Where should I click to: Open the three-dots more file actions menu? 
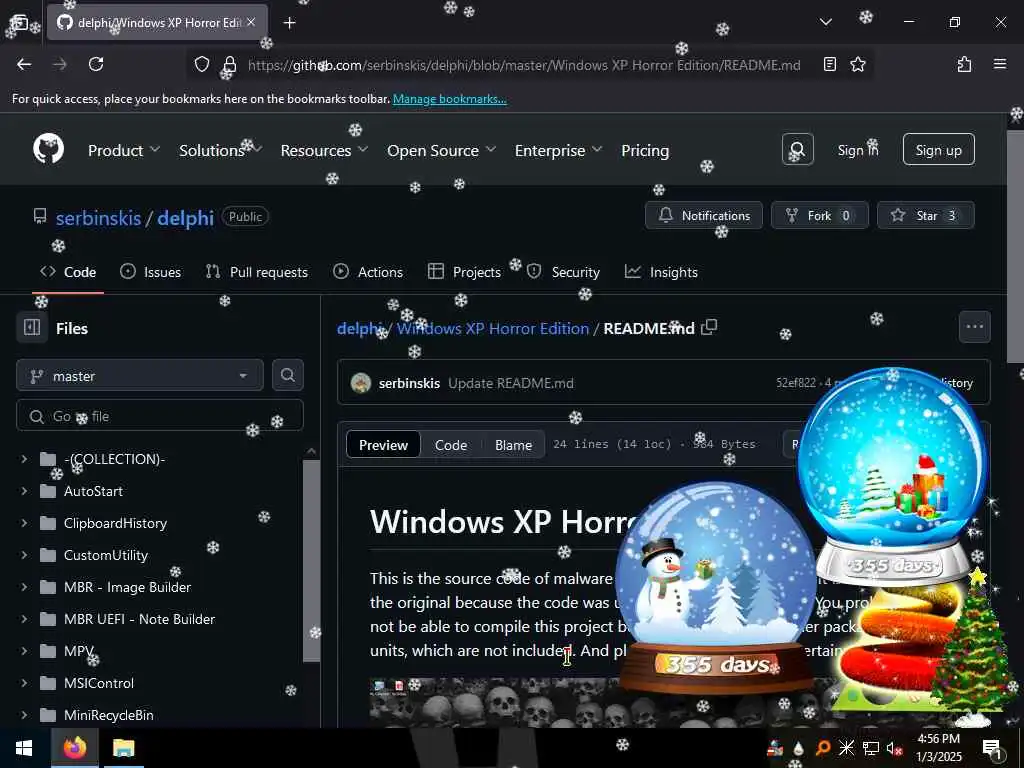[x=974, y=327]
